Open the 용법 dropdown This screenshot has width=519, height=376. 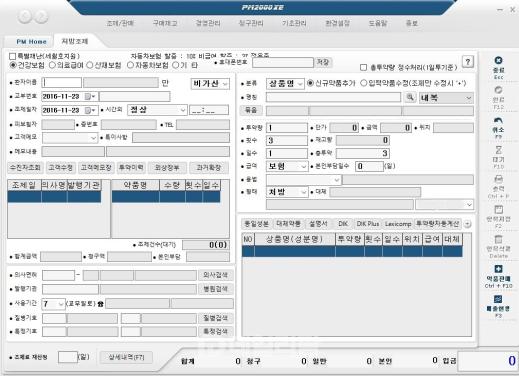point(303,180)
